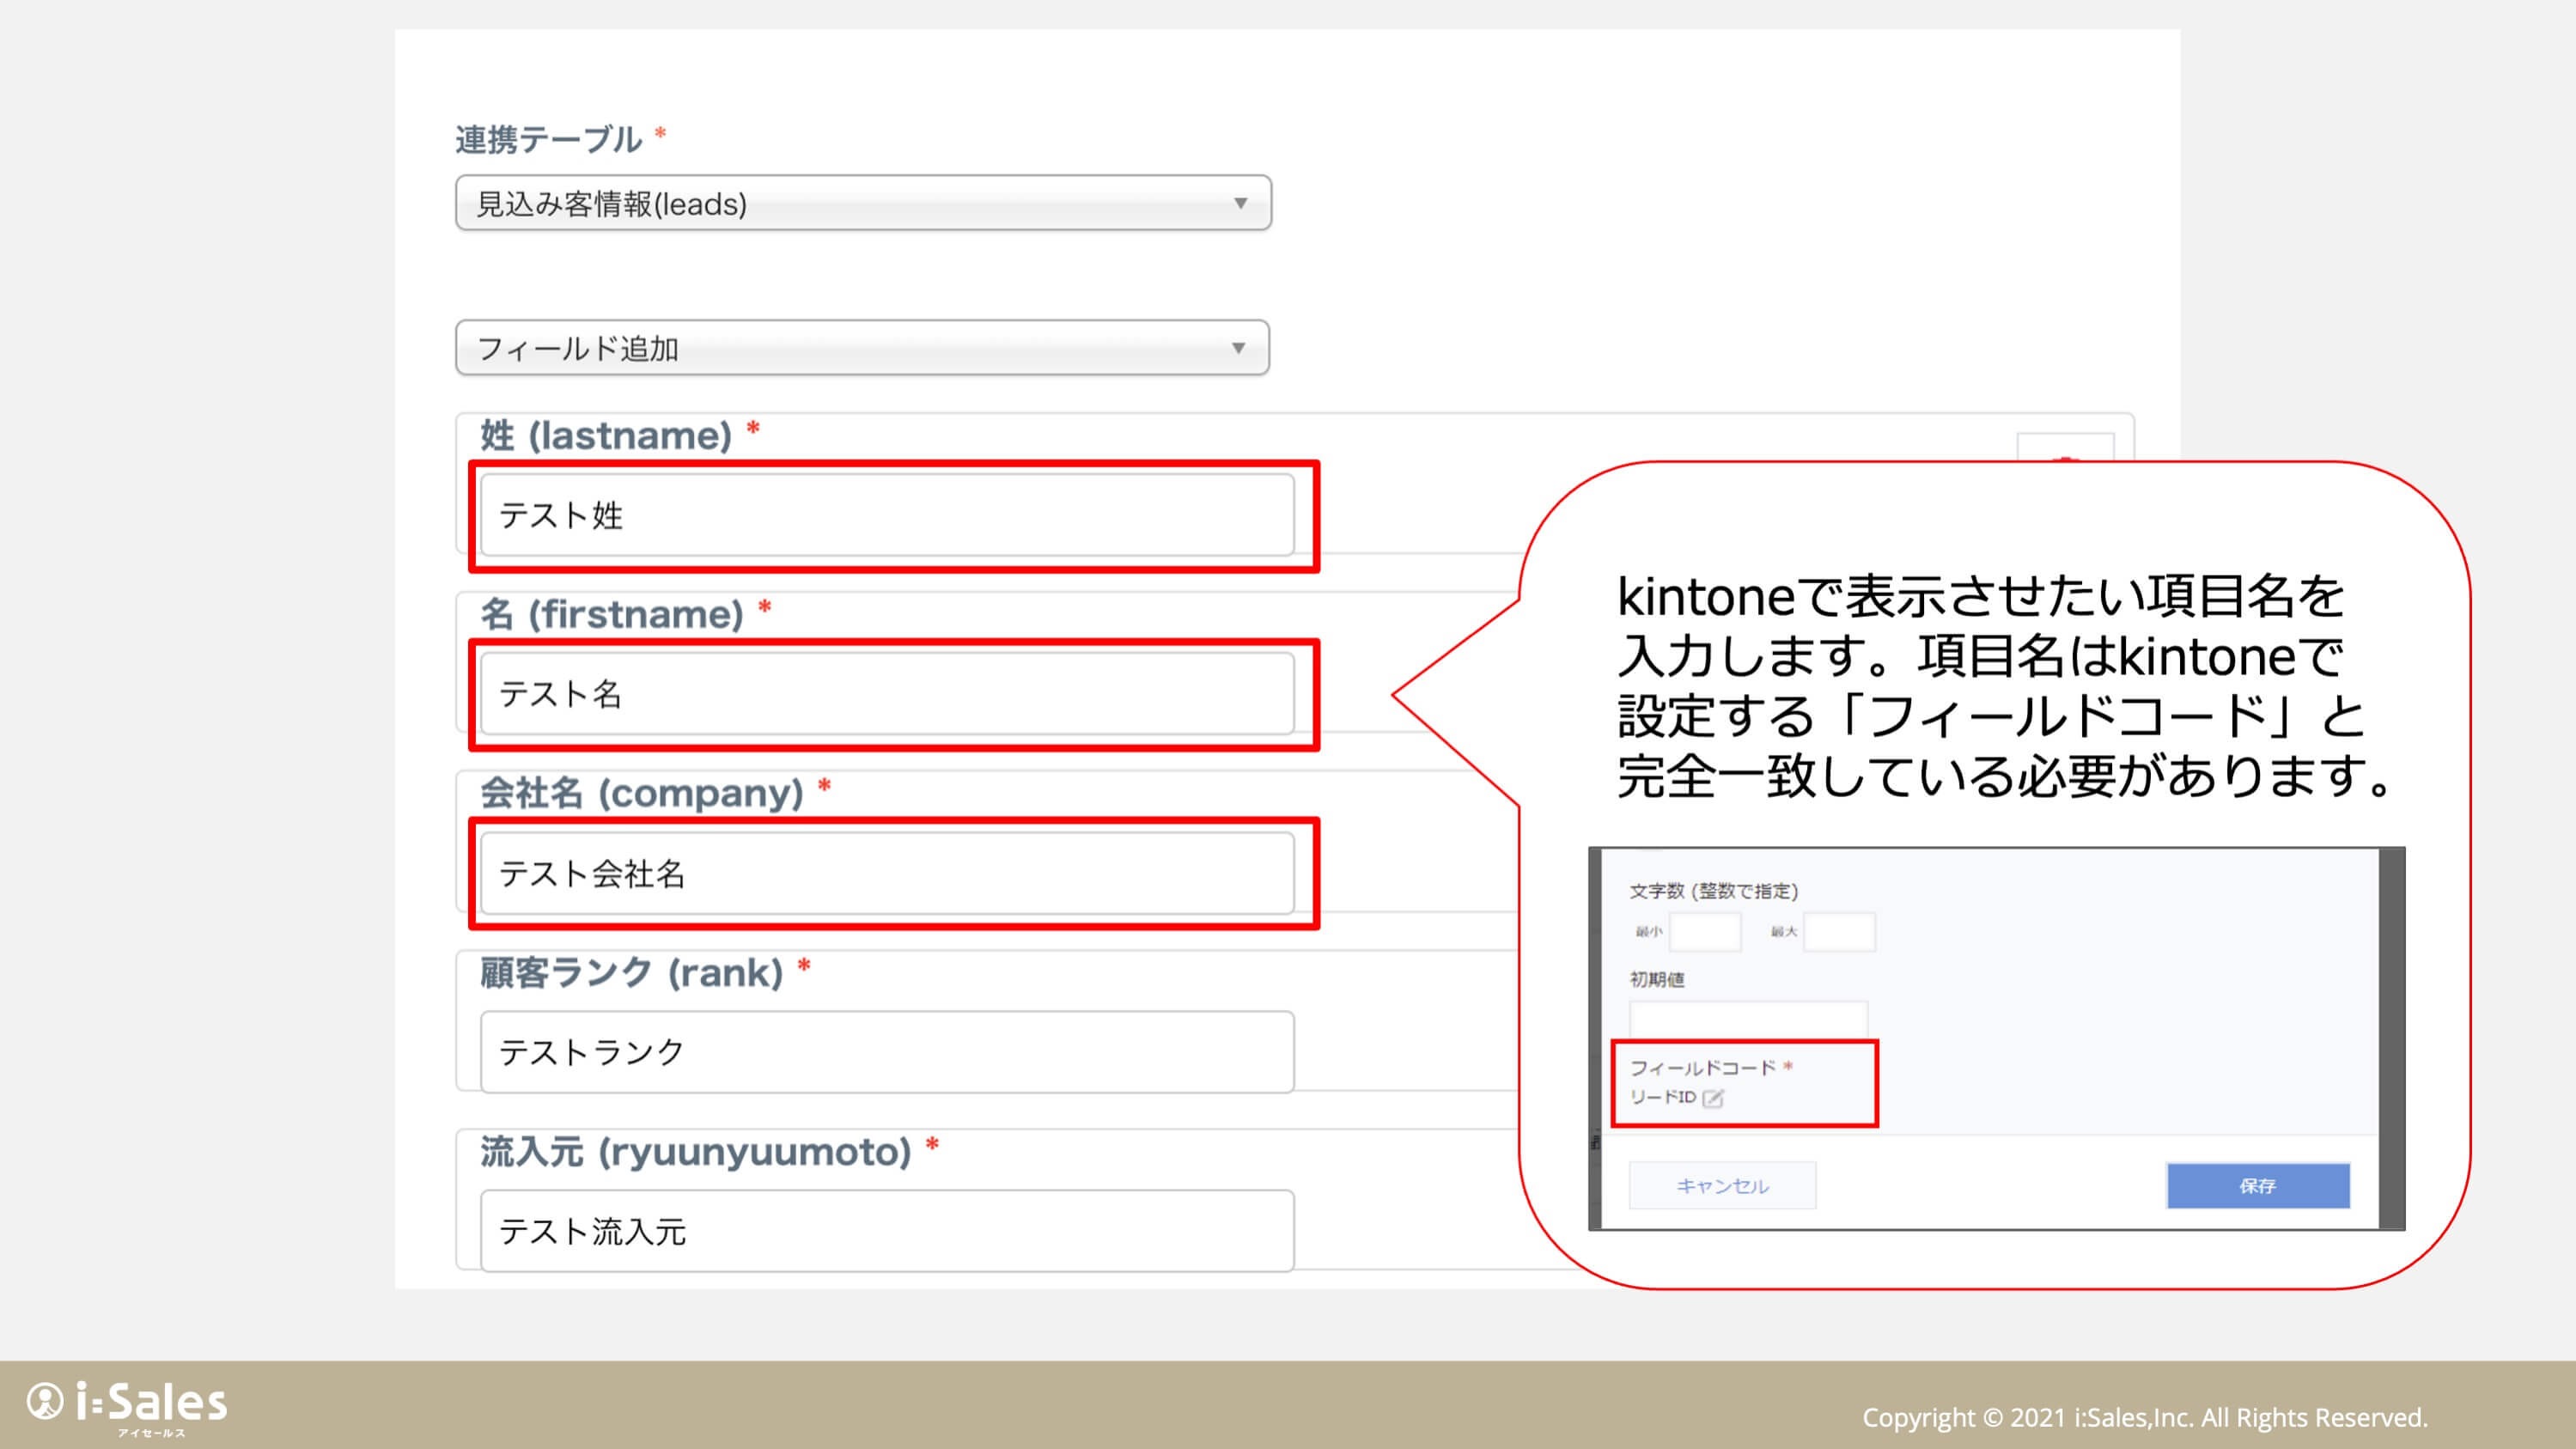Select the テスト会社名 company field
Screen dimensions: 2576x1449
887,873
